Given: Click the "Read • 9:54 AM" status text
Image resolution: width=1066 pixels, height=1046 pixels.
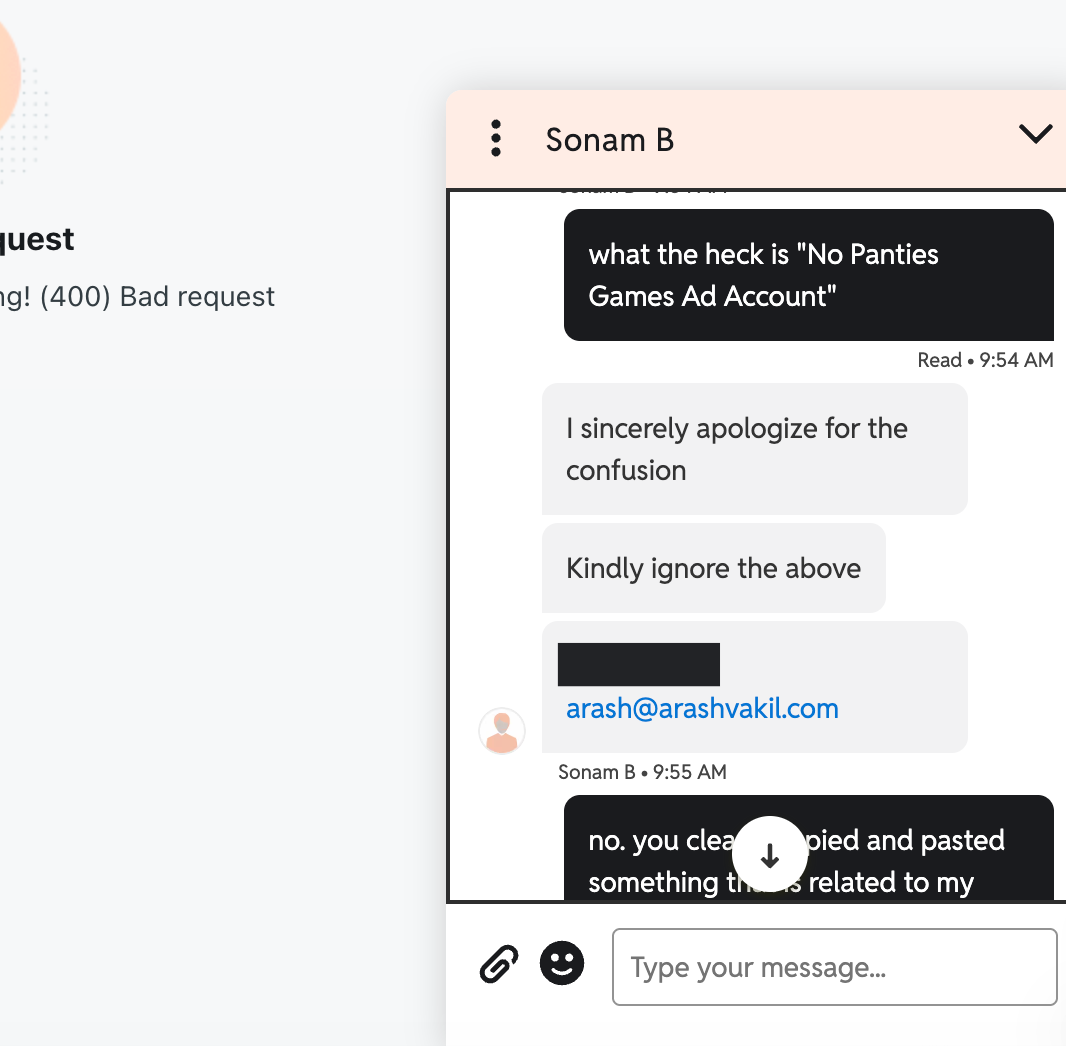Looking at the screenshot, I should [985, 360].
